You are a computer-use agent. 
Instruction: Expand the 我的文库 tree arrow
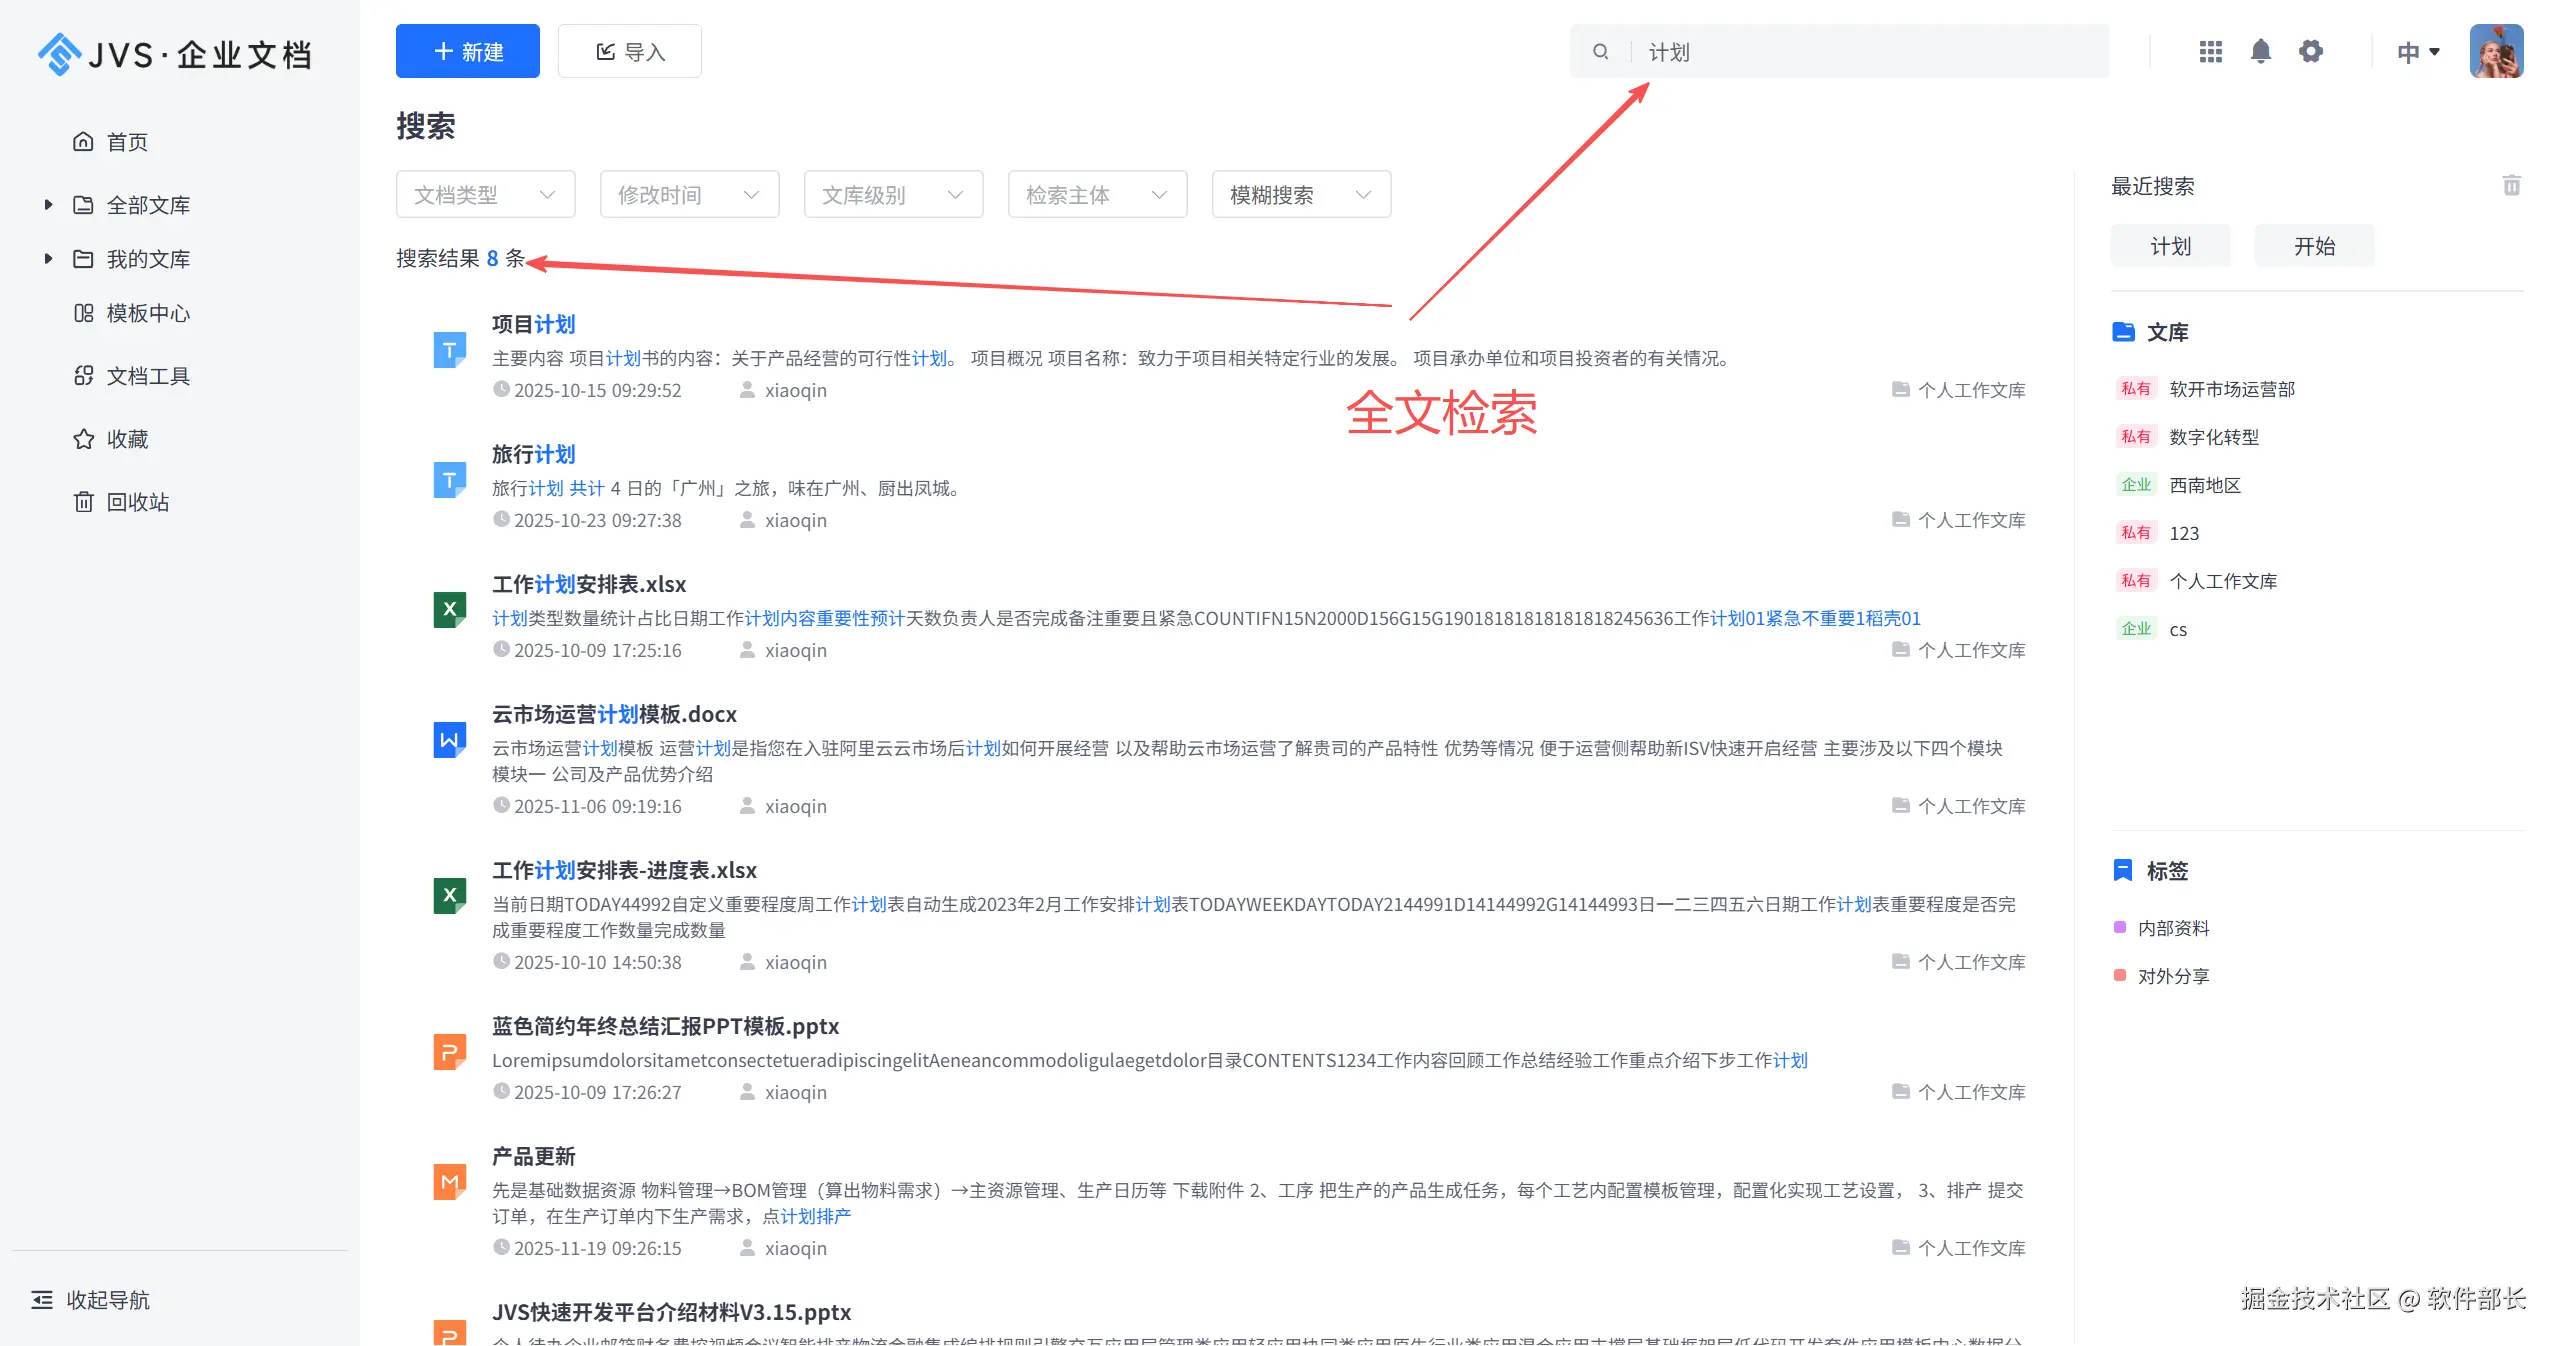click(48, 259)
